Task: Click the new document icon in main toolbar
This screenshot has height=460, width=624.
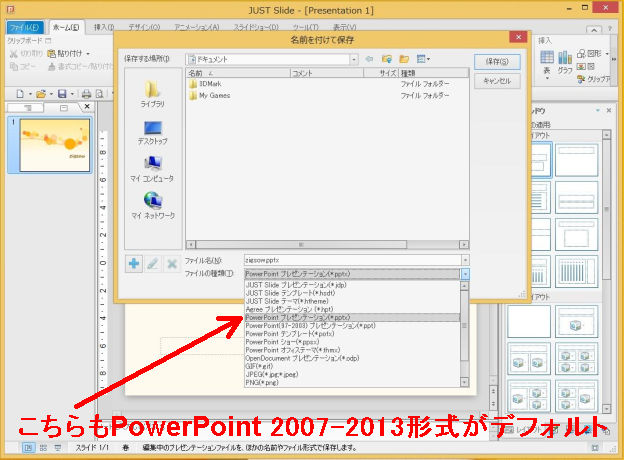Action: (x=20, y=94)
